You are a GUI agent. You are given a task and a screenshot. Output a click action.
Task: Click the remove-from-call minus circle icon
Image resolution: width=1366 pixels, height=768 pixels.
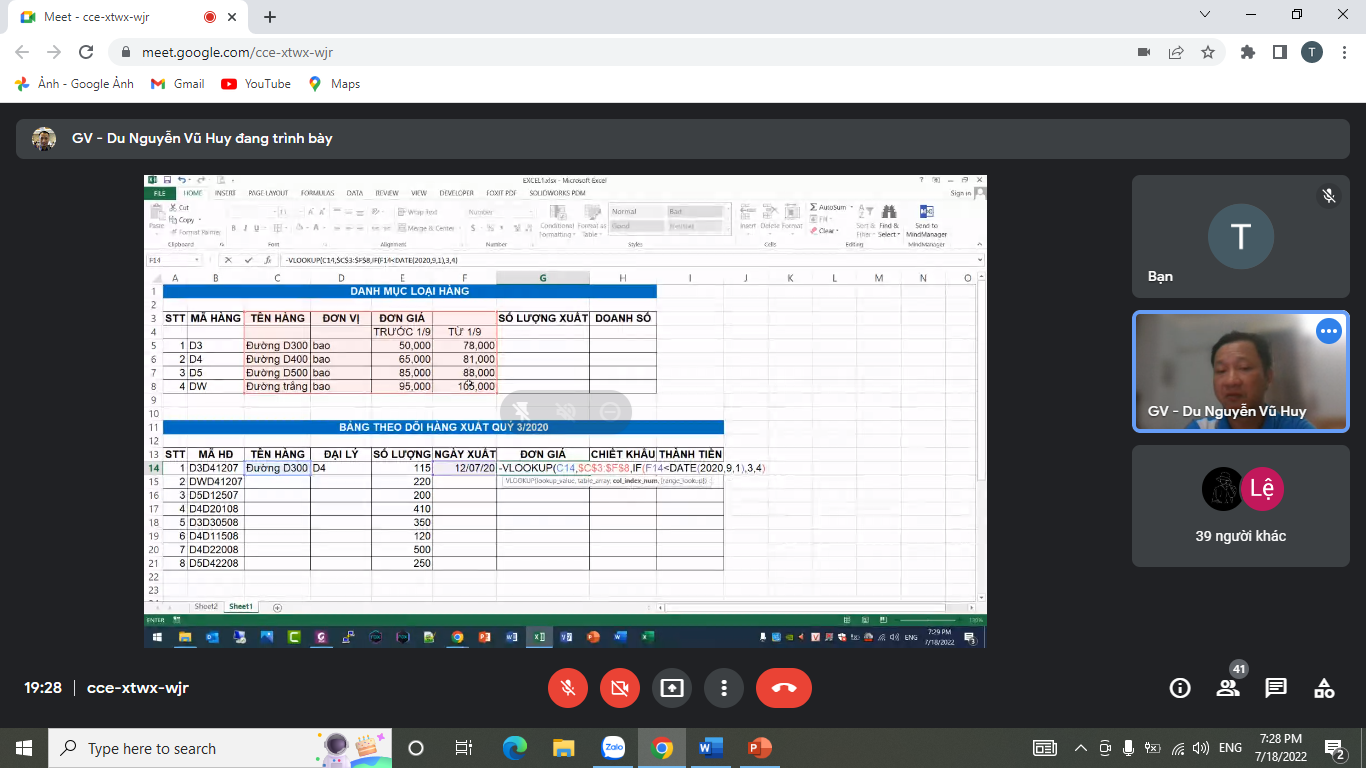[610, 411]
